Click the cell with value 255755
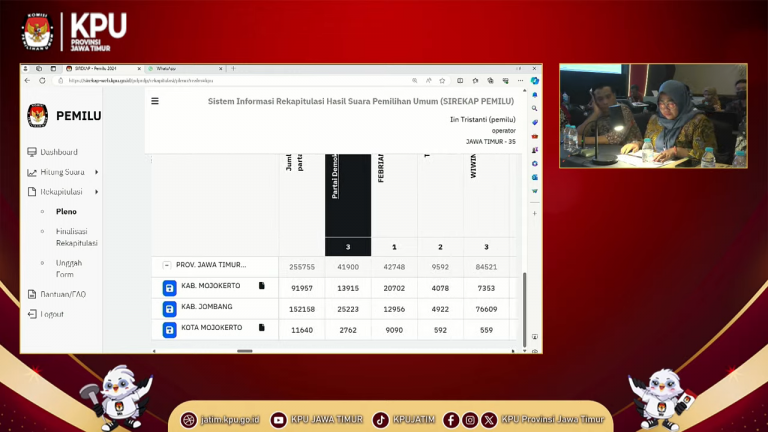 tap(302, 267)
